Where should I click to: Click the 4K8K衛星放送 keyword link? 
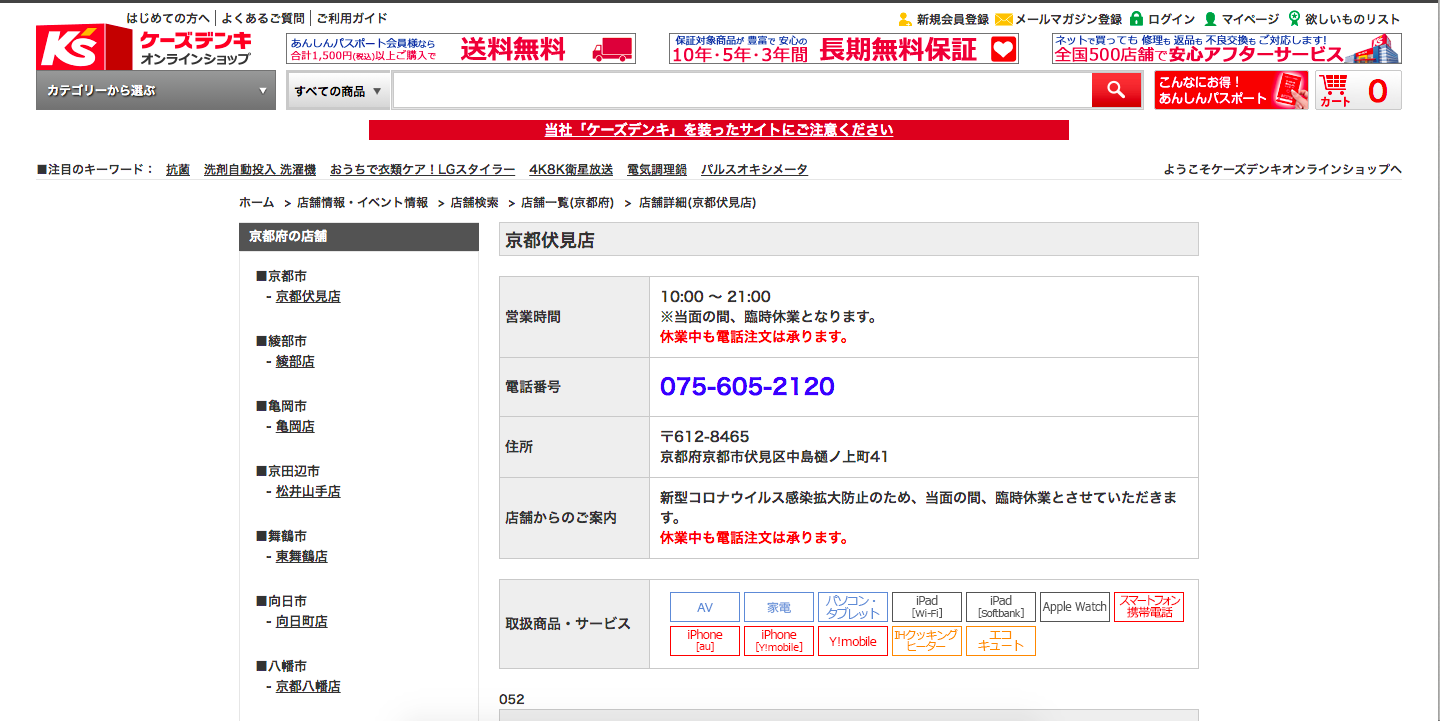coord(571,169)
